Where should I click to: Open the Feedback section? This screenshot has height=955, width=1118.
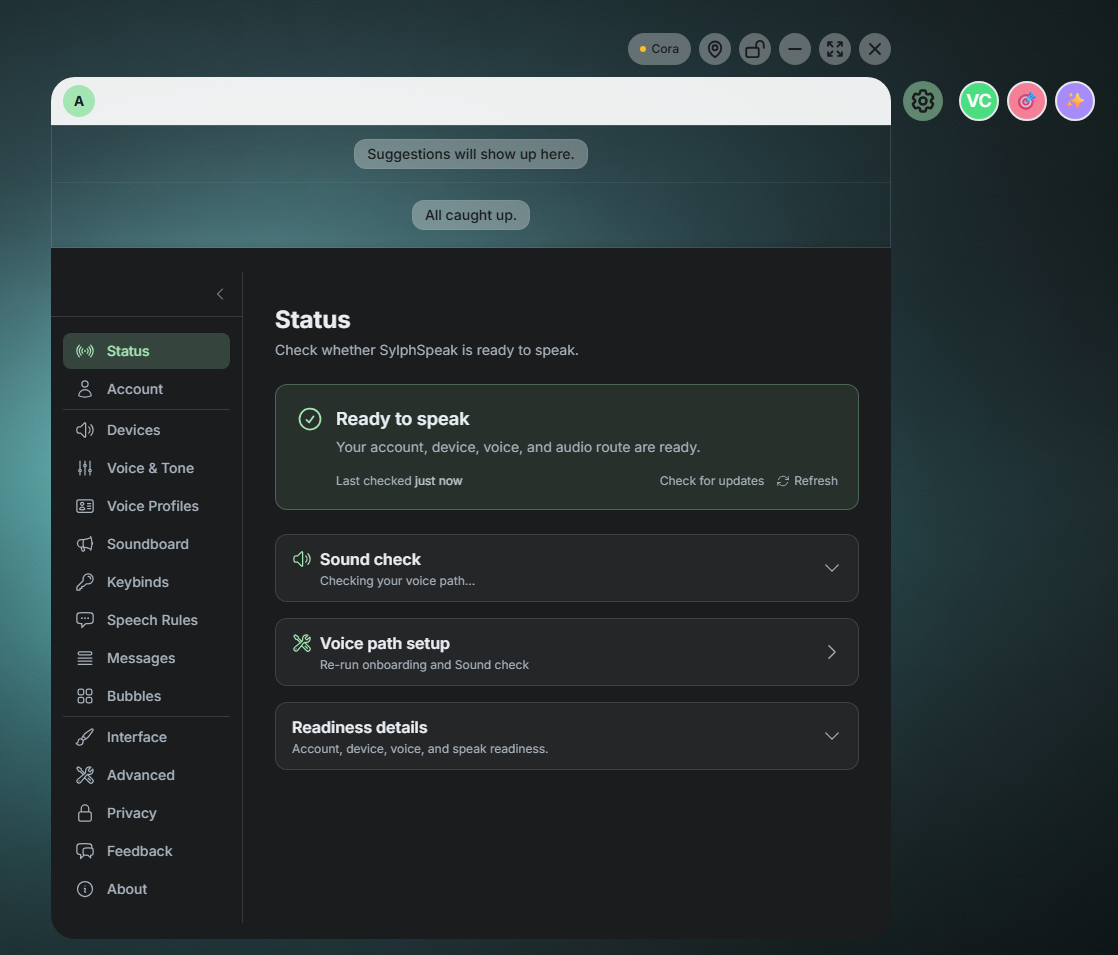click(x=146, y=851)
